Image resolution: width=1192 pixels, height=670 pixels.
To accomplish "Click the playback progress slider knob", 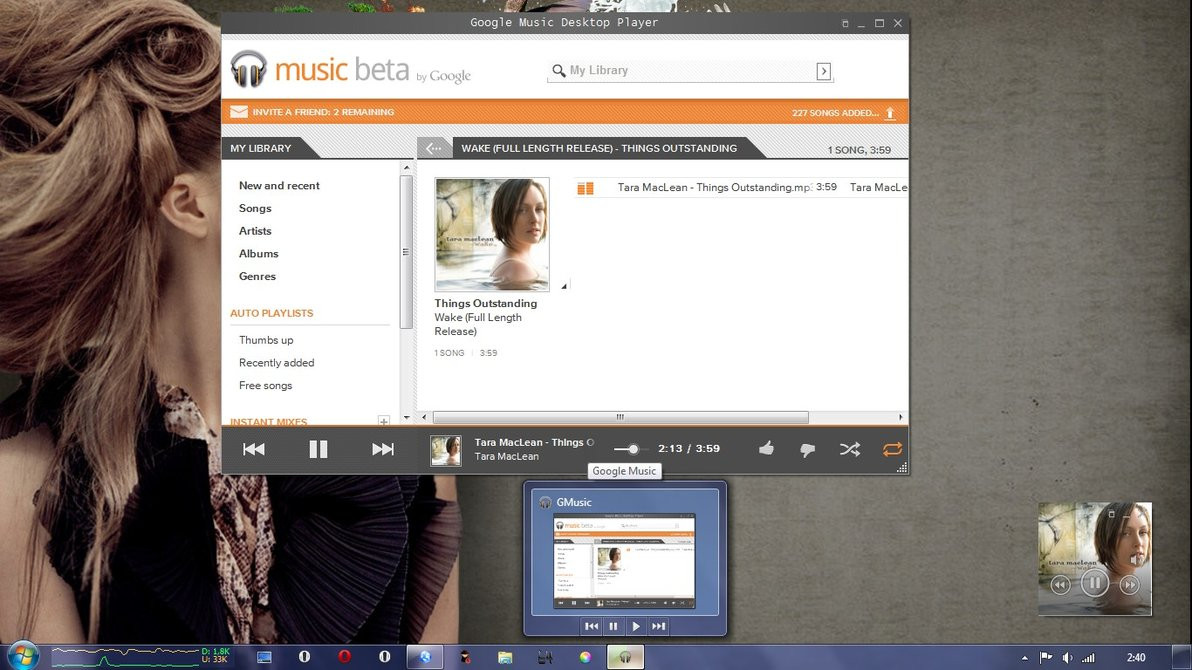I will click(633, 449).
